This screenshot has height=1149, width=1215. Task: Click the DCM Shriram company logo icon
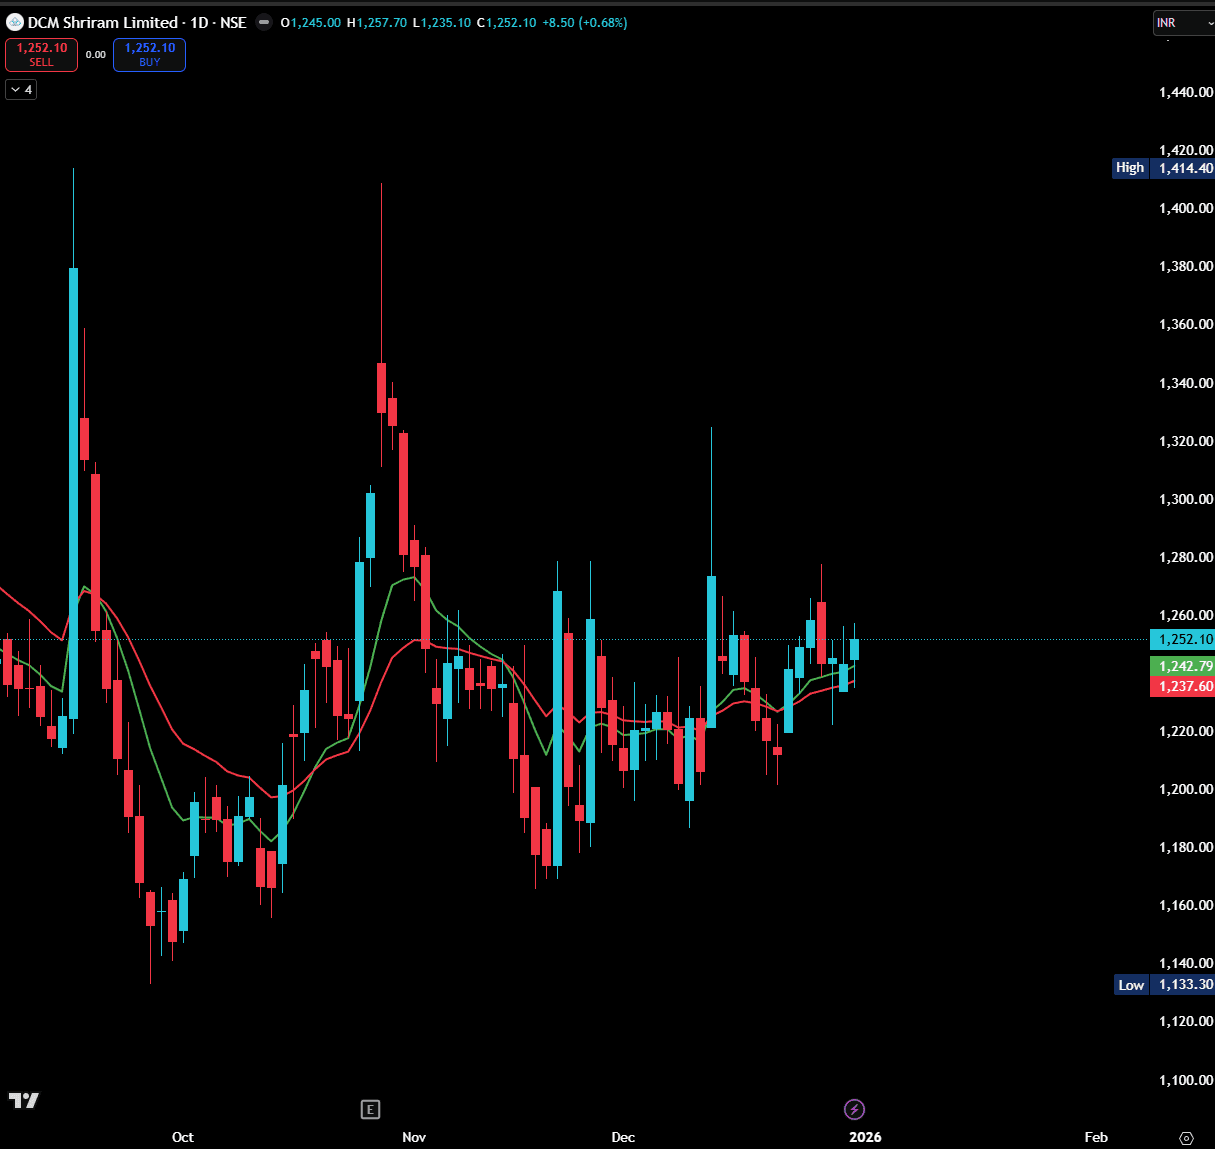[15, 22]
